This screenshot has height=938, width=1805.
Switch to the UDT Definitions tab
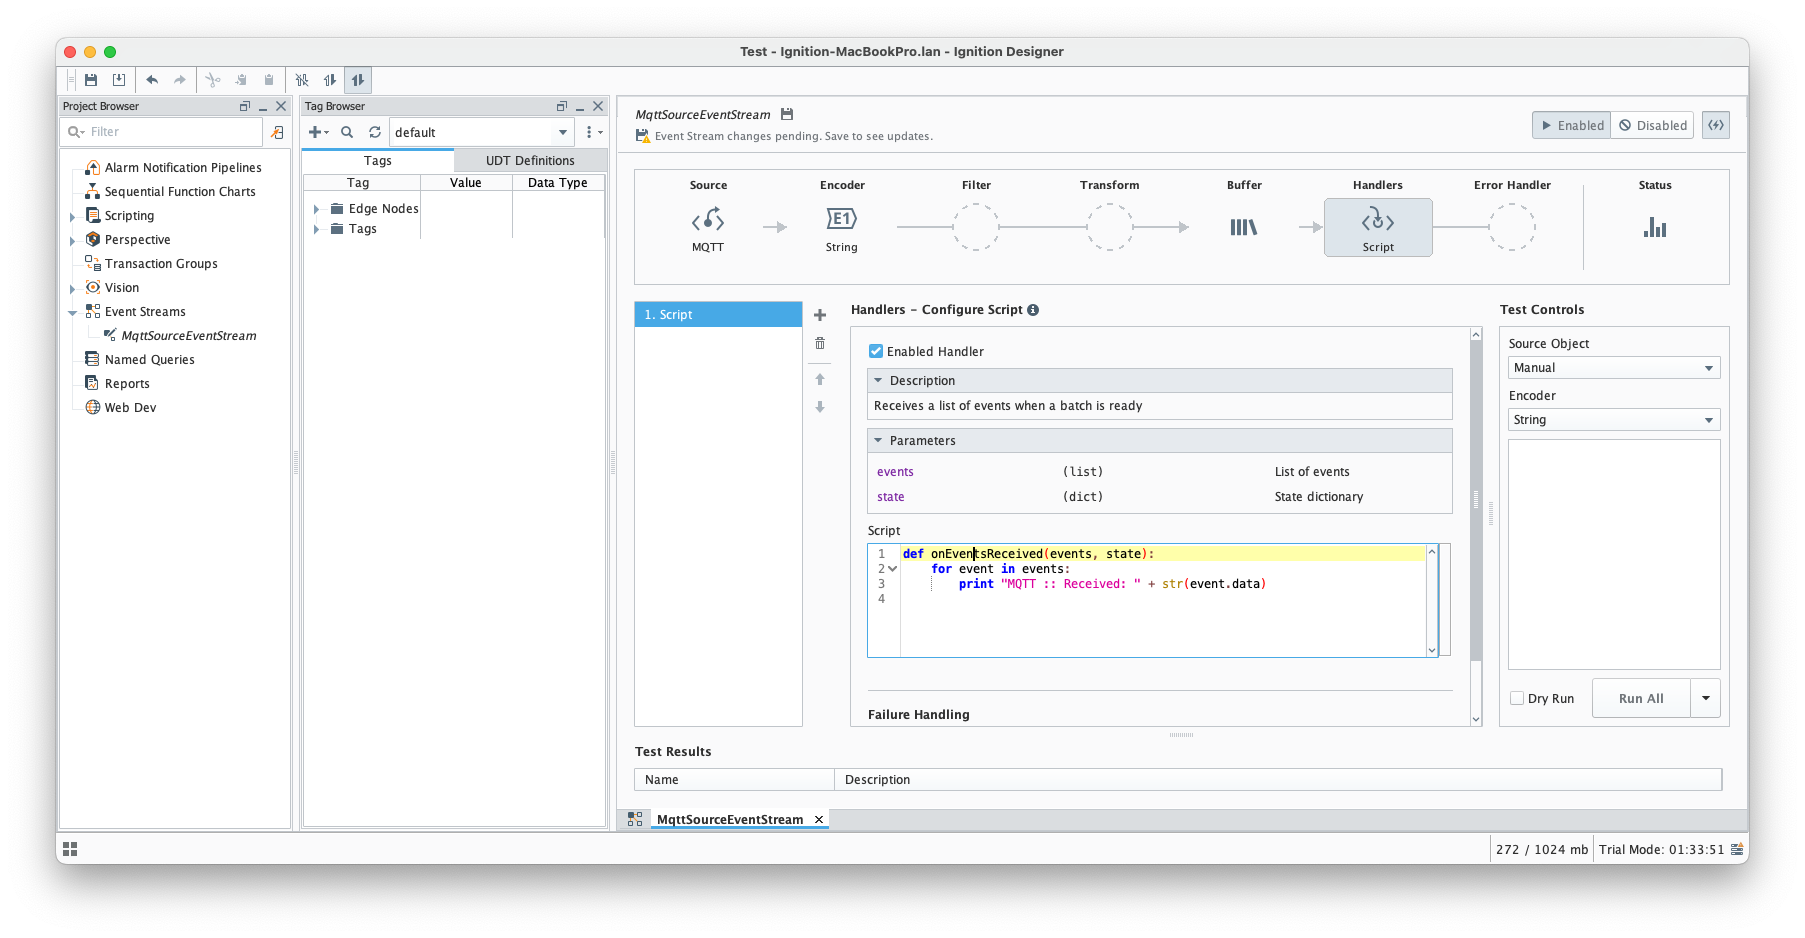click(x=530, y=160)
